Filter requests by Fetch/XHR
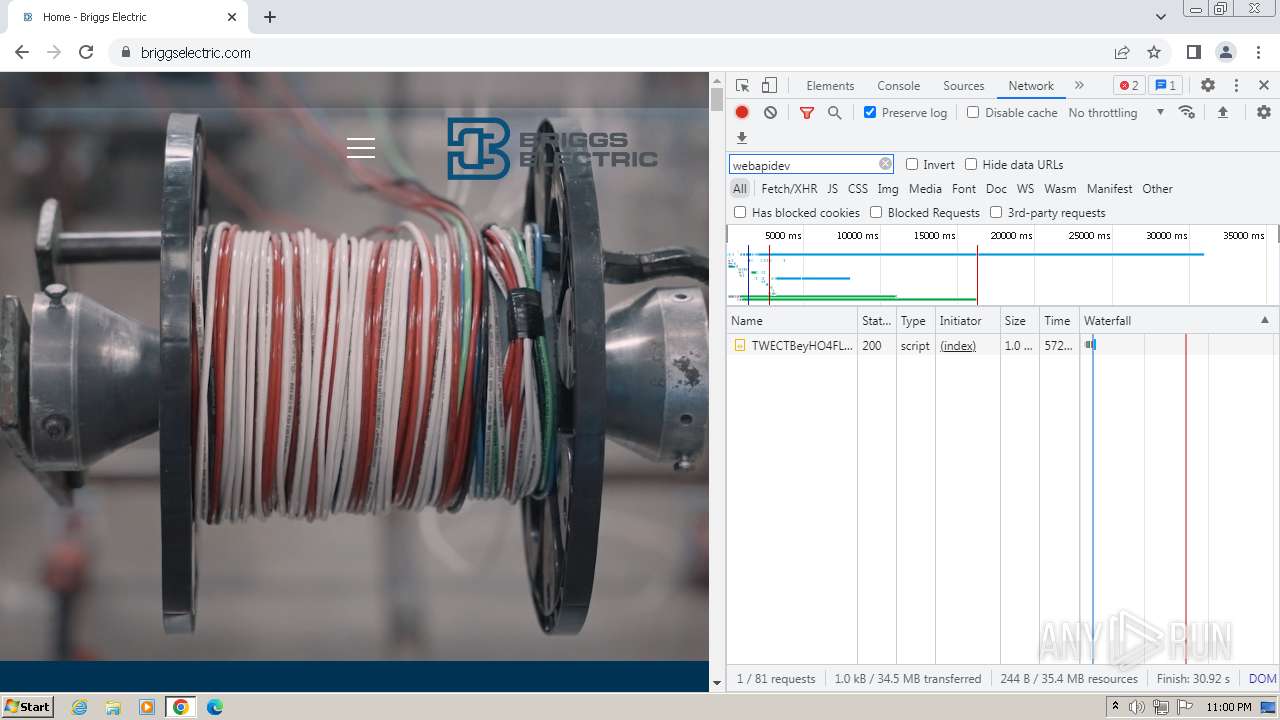 pyautogui.click(x=789, y=188)
